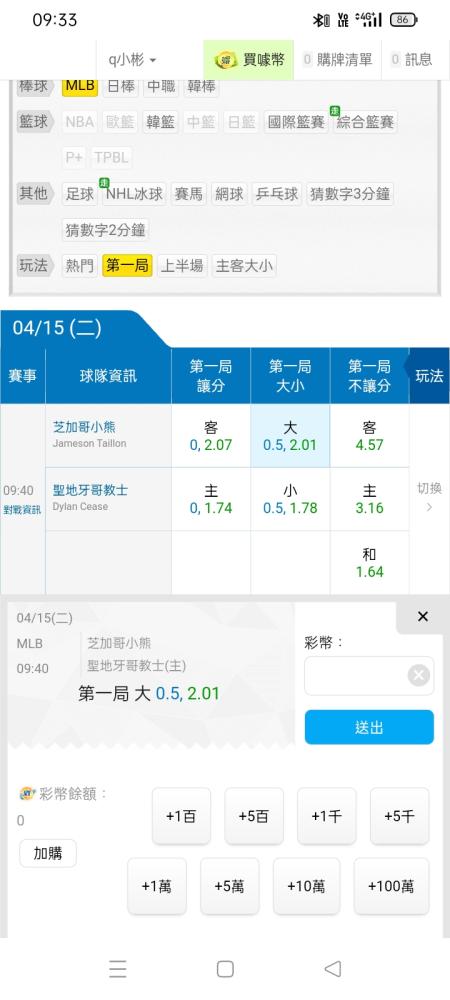Select 日棒 league filter
The width and height of the screenshot is (450, 1000).
click(x=121, y=86)
